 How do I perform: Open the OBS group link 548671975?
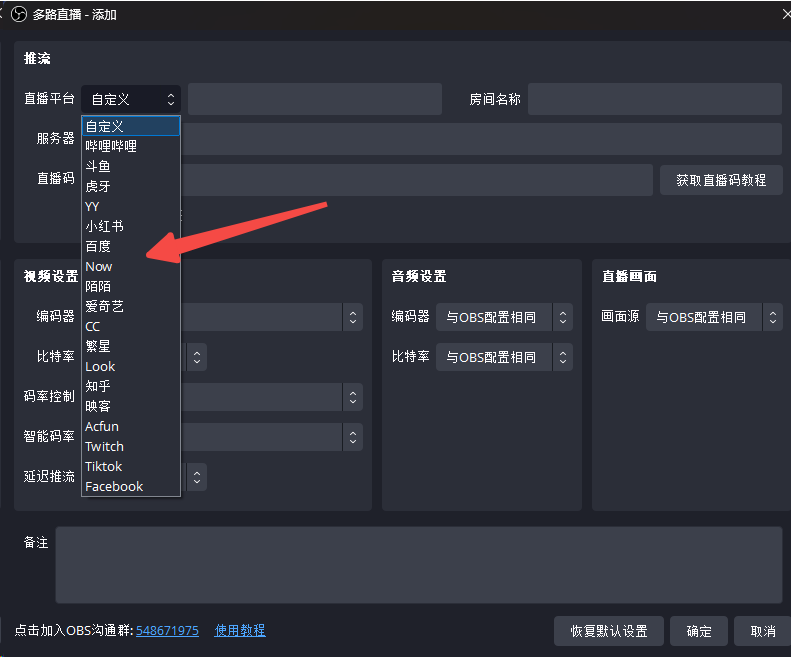click(167, 631)
